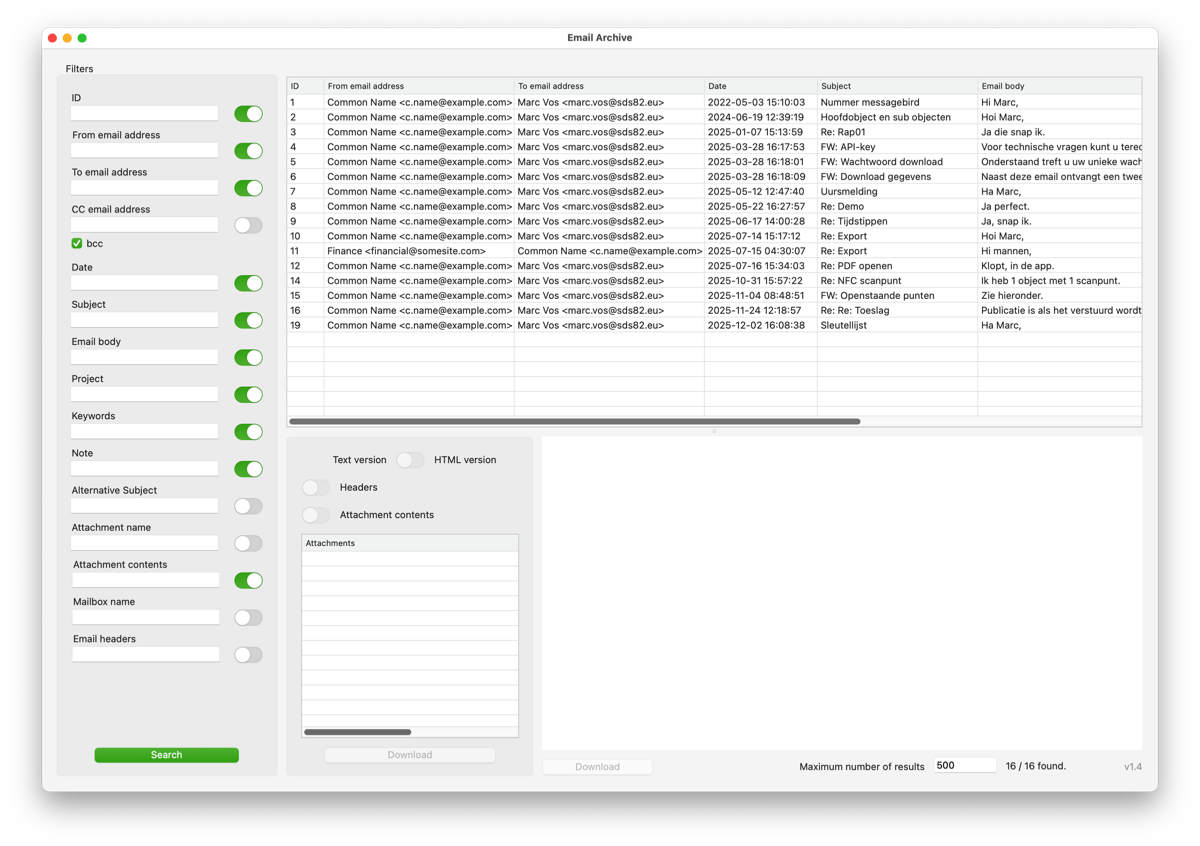Click the Mailbox name input field
Screen dimensions: 1200x846
(x=145, y=616)
